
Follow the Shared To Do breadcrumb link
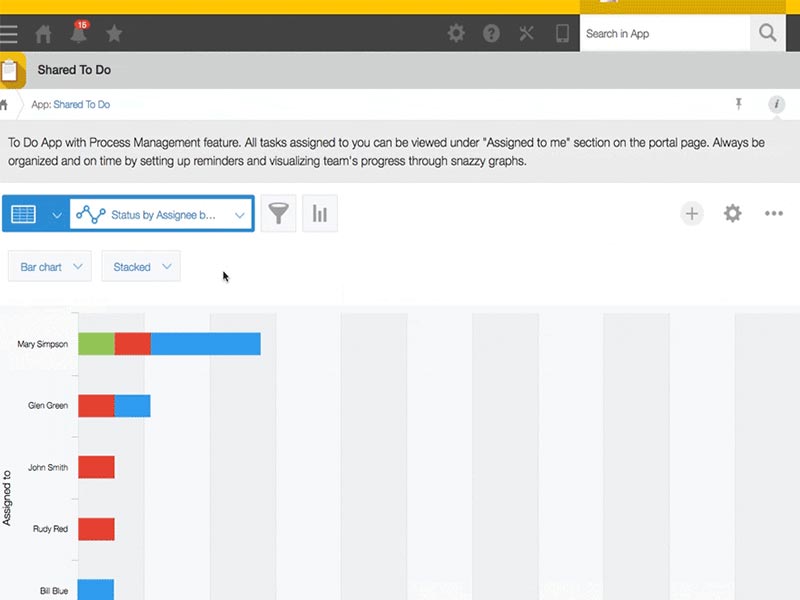tap(81, 104)
